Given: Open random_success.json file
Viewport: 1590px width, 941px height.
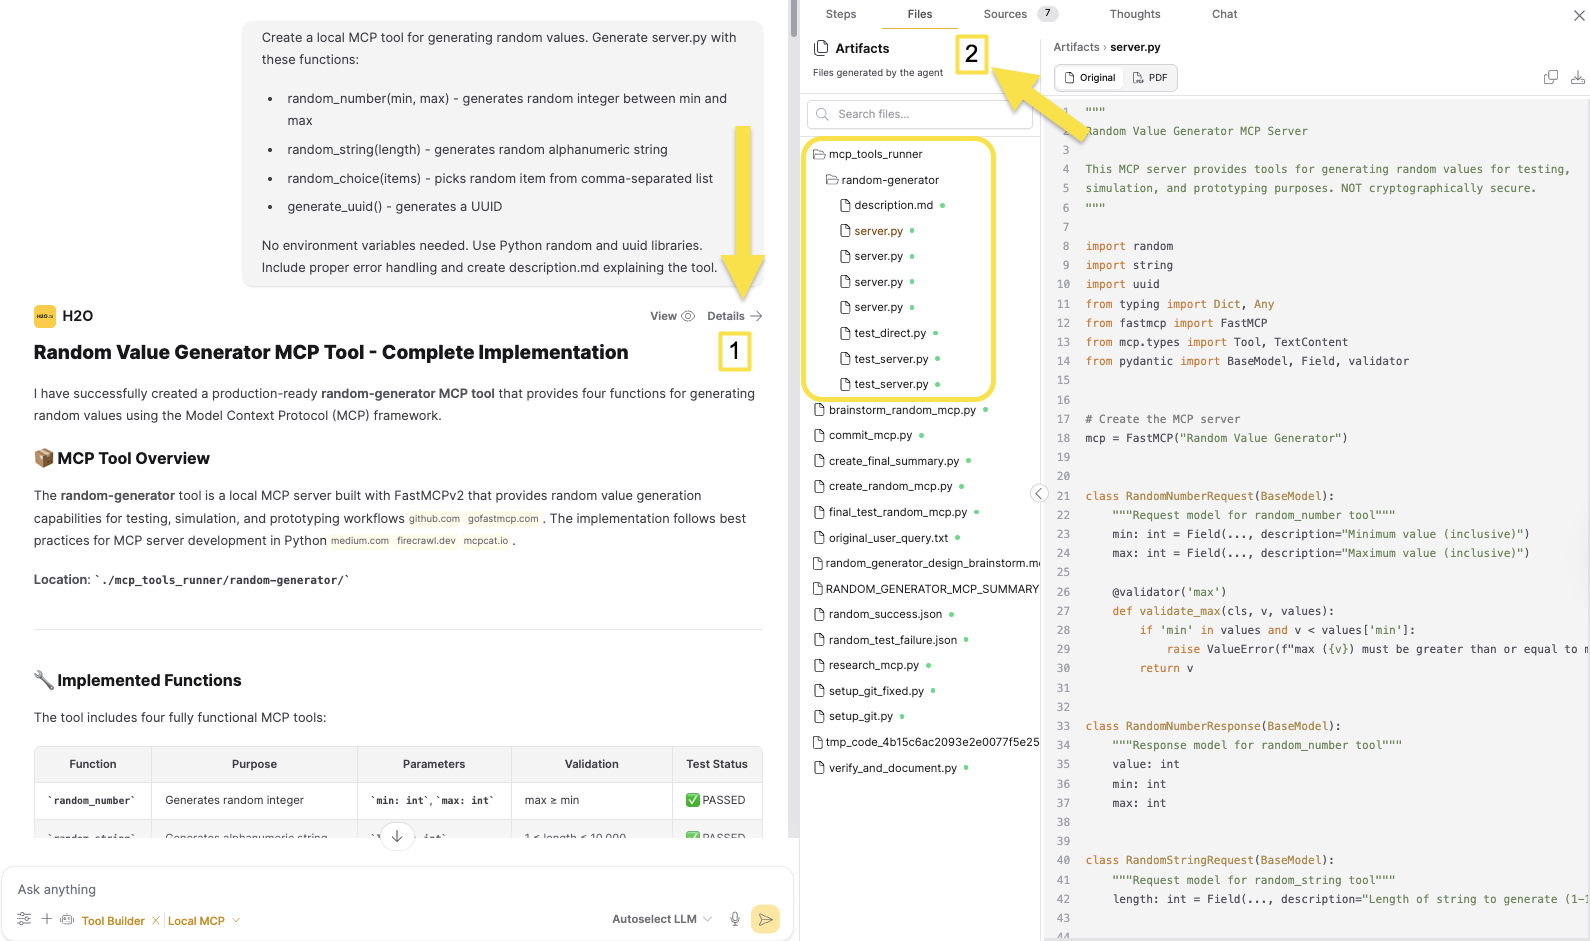Looking at the screenshot, I should (x=884, y=614).
